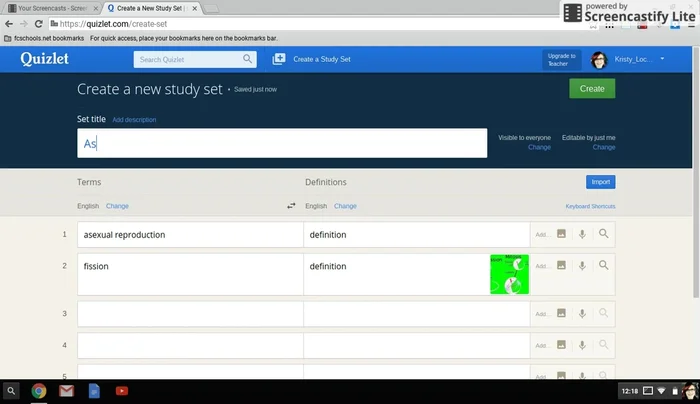The width and height of the screenshot is (700, 404).
Task: Click the Create a Study Set icon
Action: pos(279,60)
